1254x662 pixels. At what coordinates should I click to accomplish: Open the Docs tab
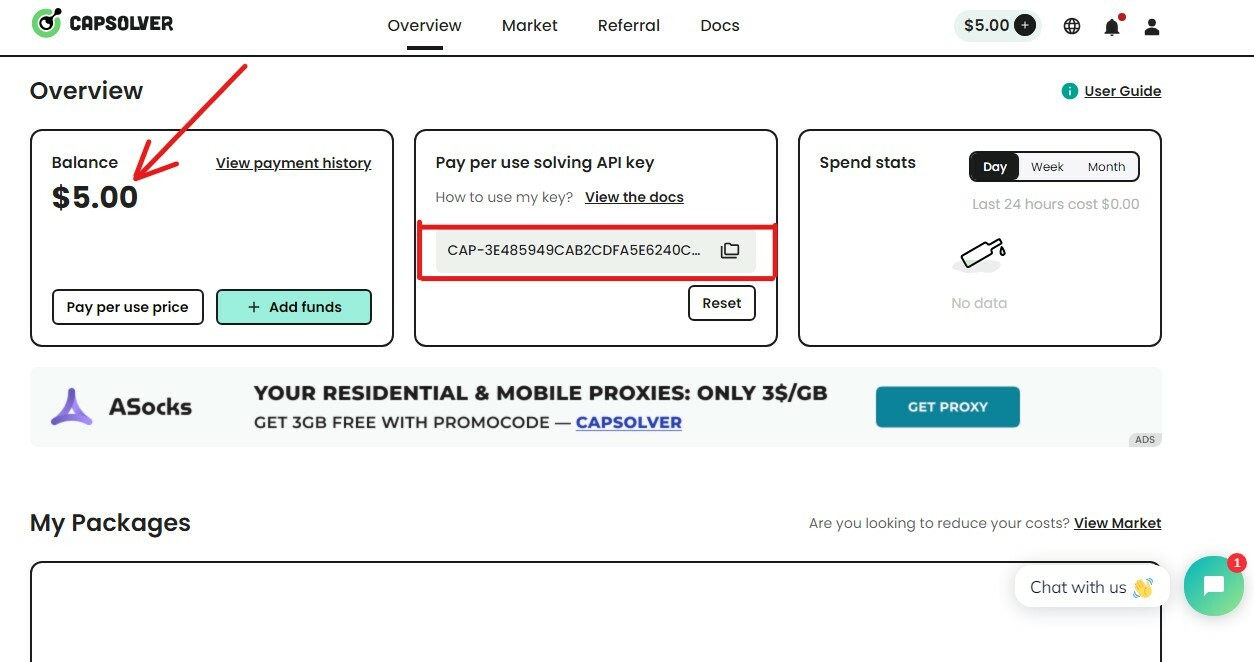720,26
